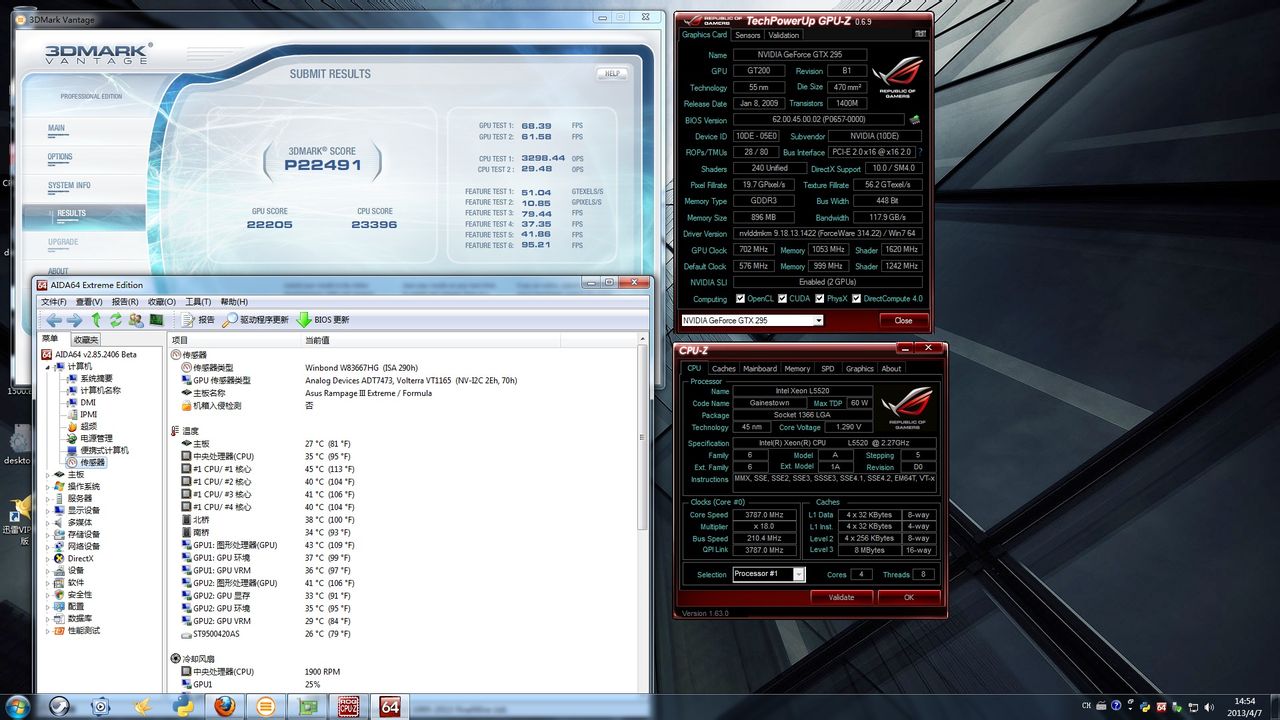Collapse the 计算机 tree node
Viewport: 1280px width, 720px height.
(47, 366)
